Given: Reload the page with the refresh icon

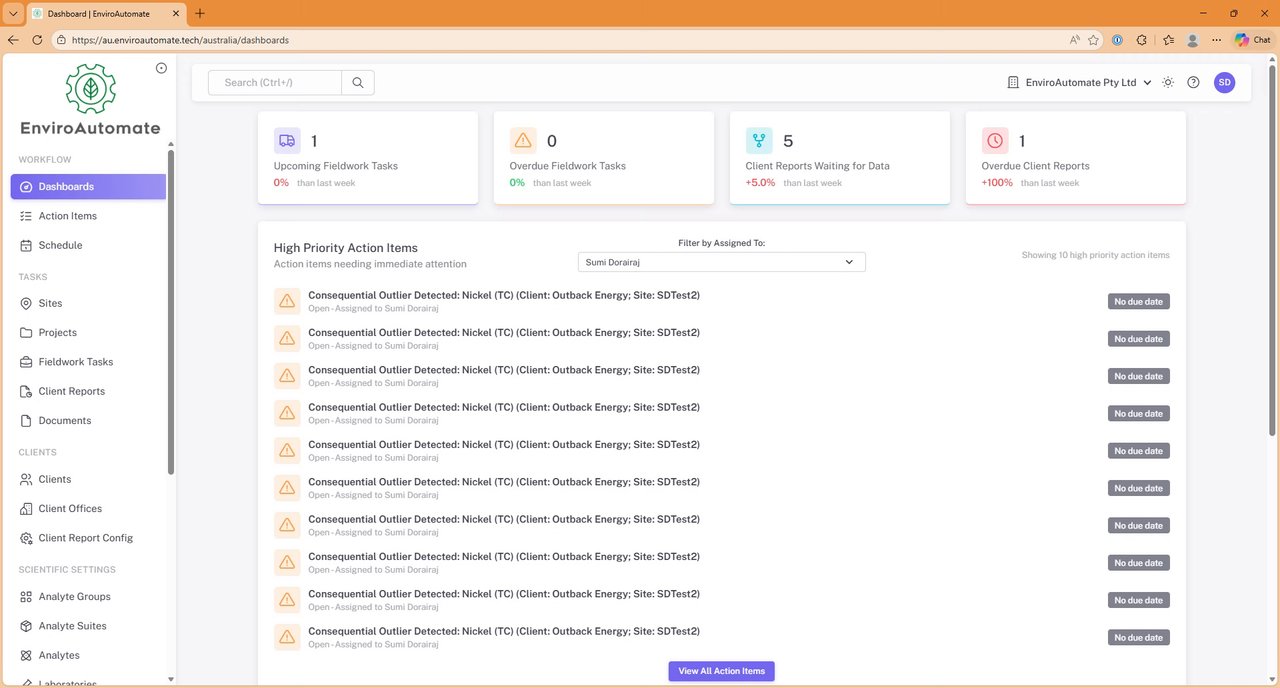Looking at the screenshot, I should click(37, 40).
